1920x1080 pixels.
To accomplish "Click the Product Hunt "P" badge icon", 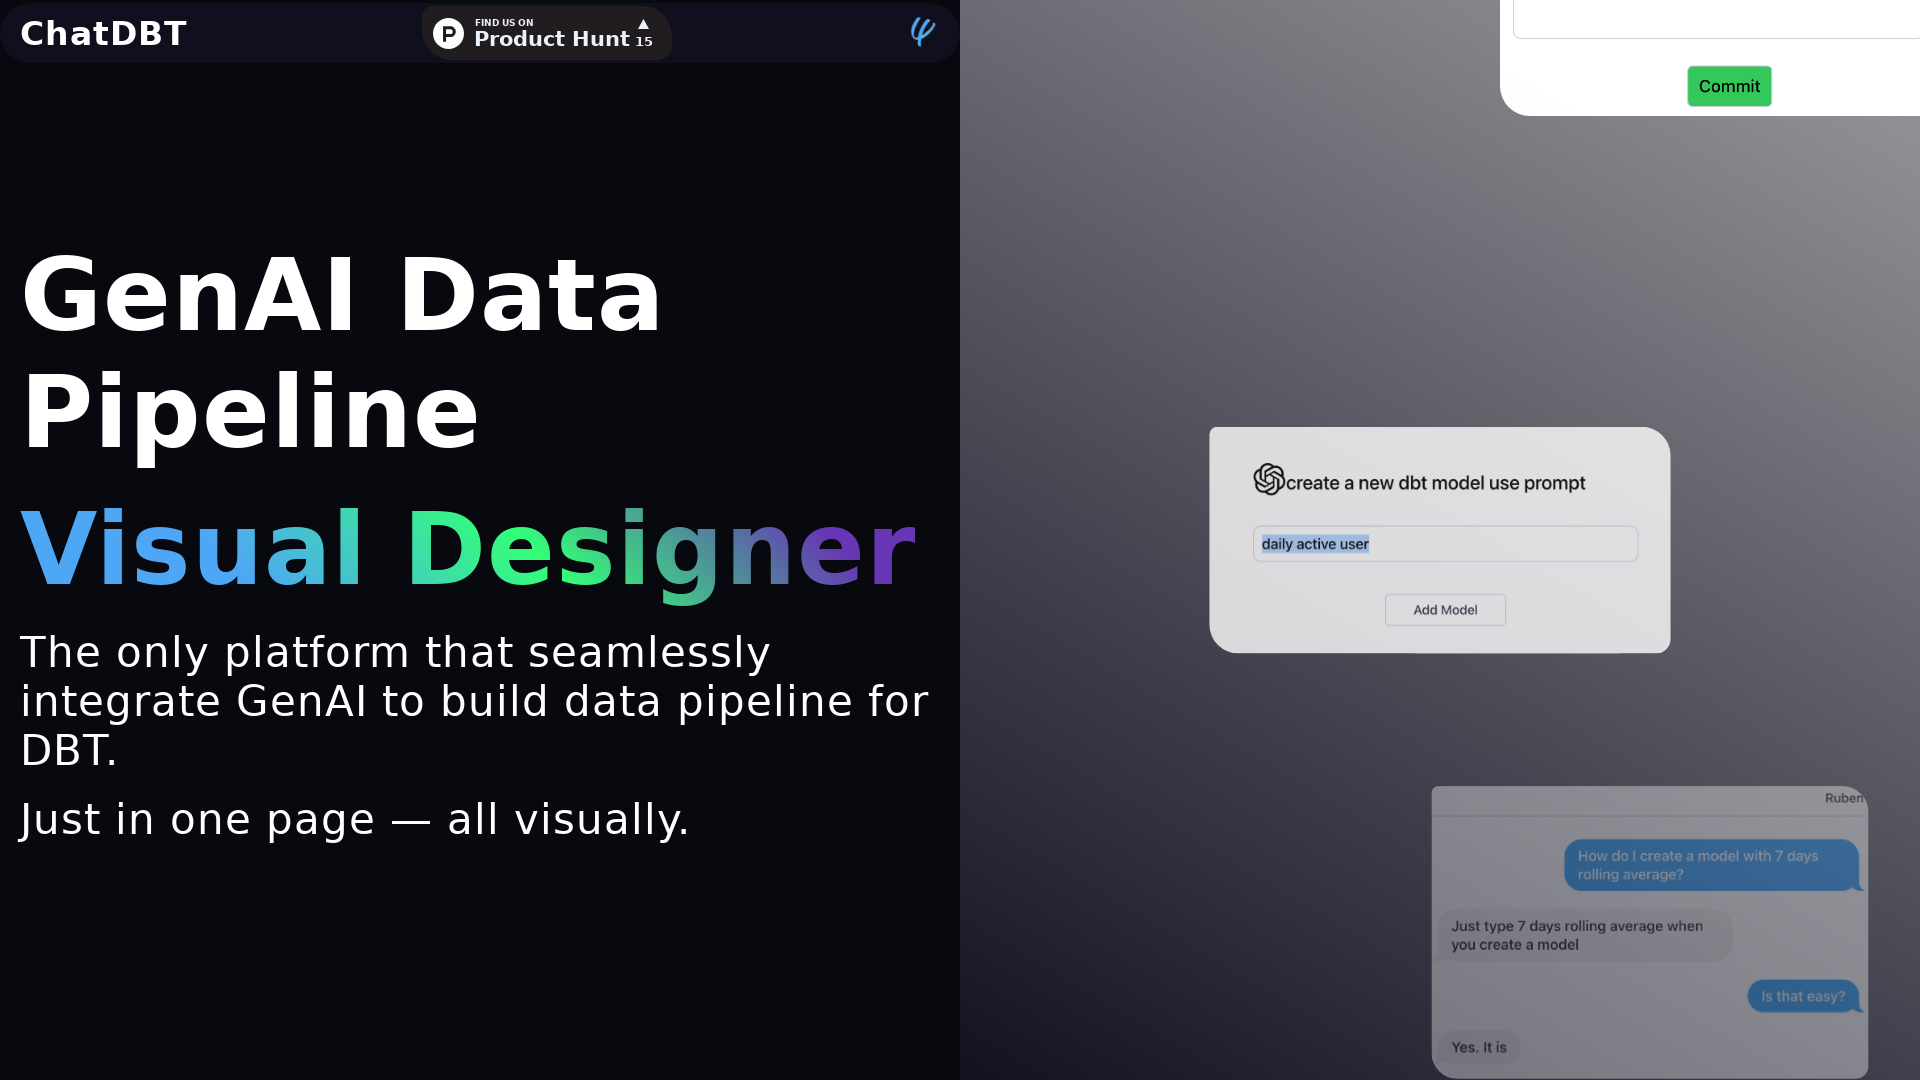I will tap(446, 33).
